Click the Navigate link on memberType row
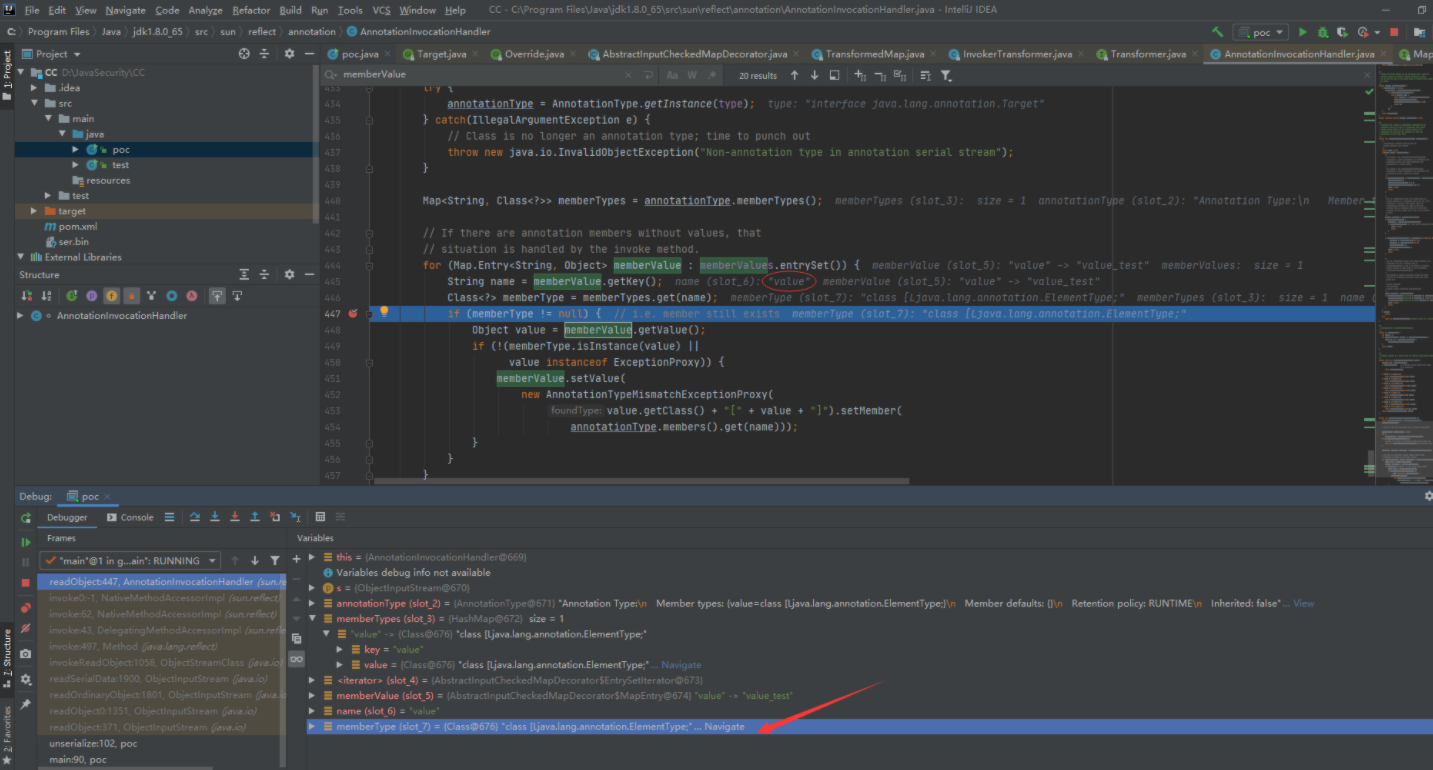The image size is (1433, 770). (724, 726)
